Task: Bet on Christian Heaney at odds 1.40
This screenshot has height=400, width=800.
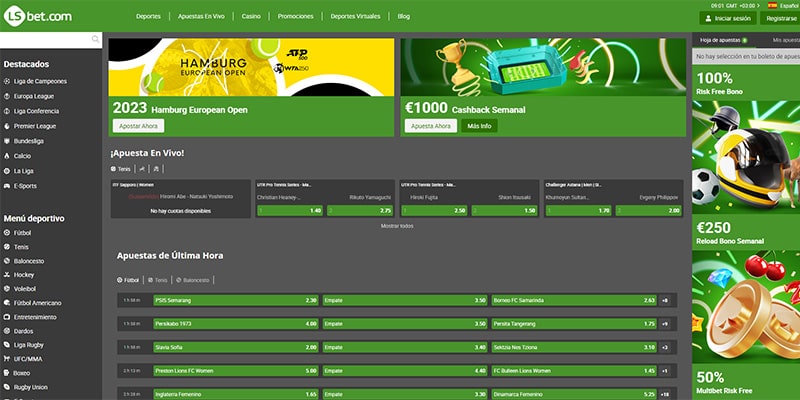Action: pyautogui.click(x=290, y=211)
